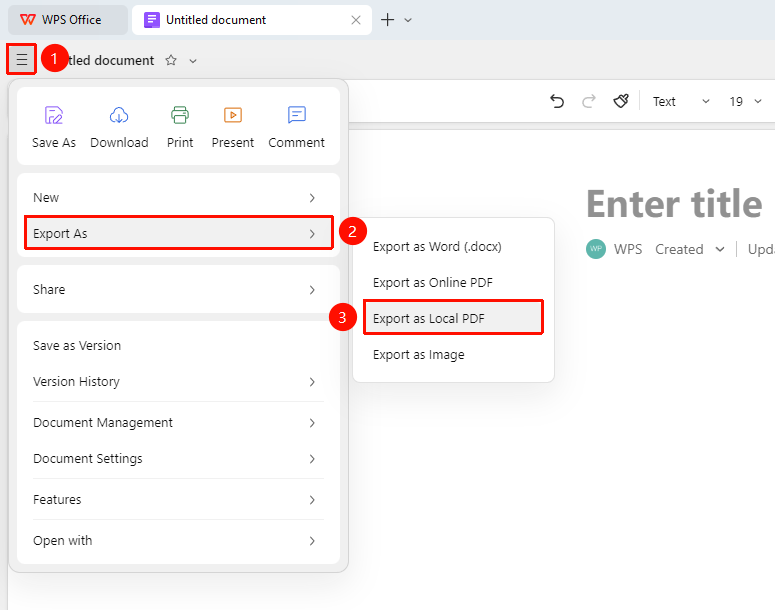Expand the Created sort dropdown
The height and width of the screenshot is (610, 775).
(720, 249)
